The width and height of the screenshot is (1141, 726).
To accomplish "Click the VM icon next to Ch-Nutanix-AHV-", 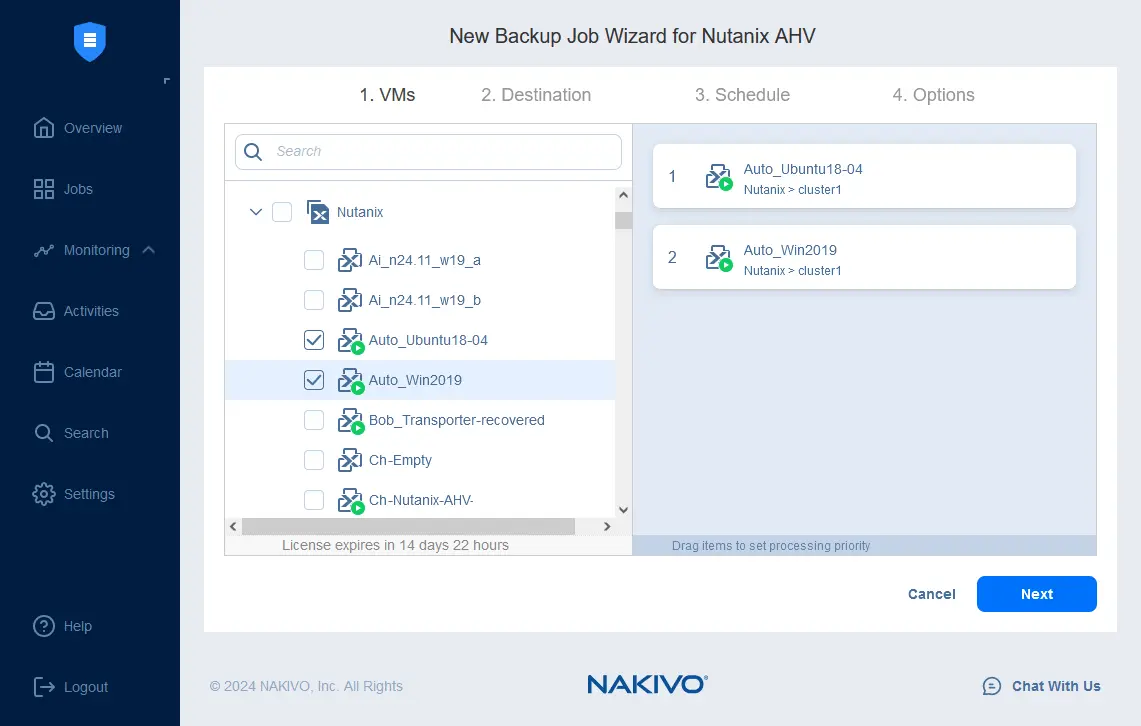I will coord(351,500).
